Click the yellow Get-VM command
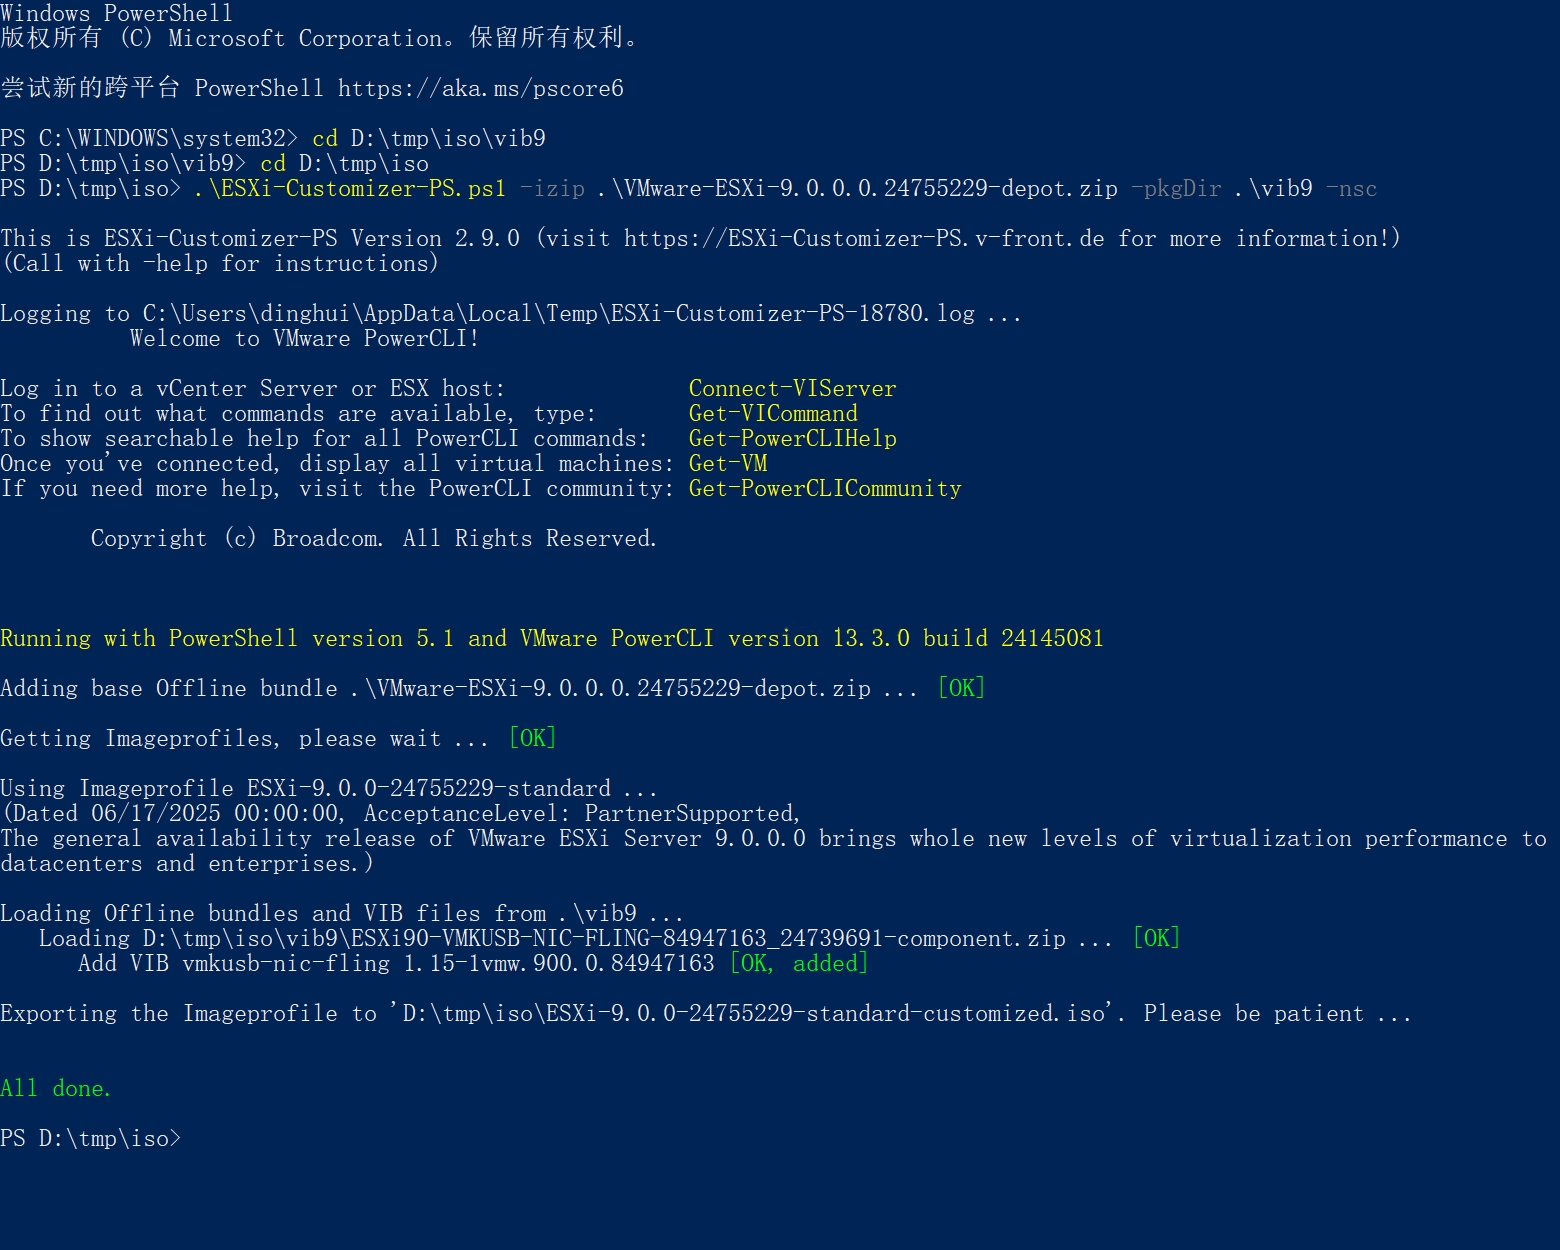1560x1250 pixels. pyautogui.click(x=728, y=464)
